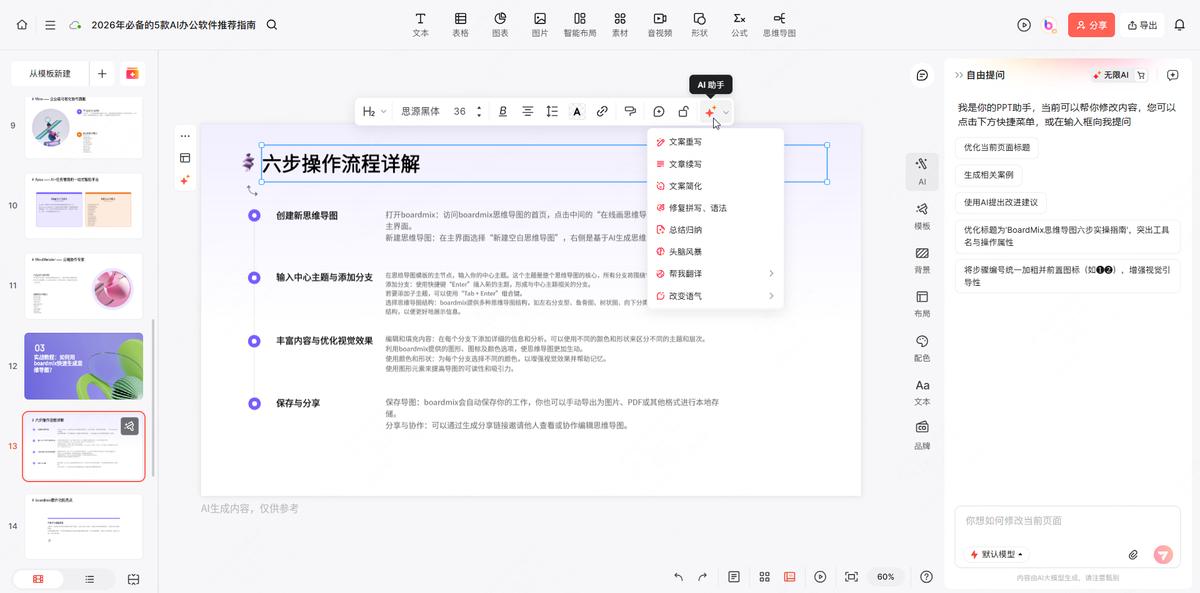Open the notifications bell
This screenshot has width=1200, height=593.
tap(1179, 25)
